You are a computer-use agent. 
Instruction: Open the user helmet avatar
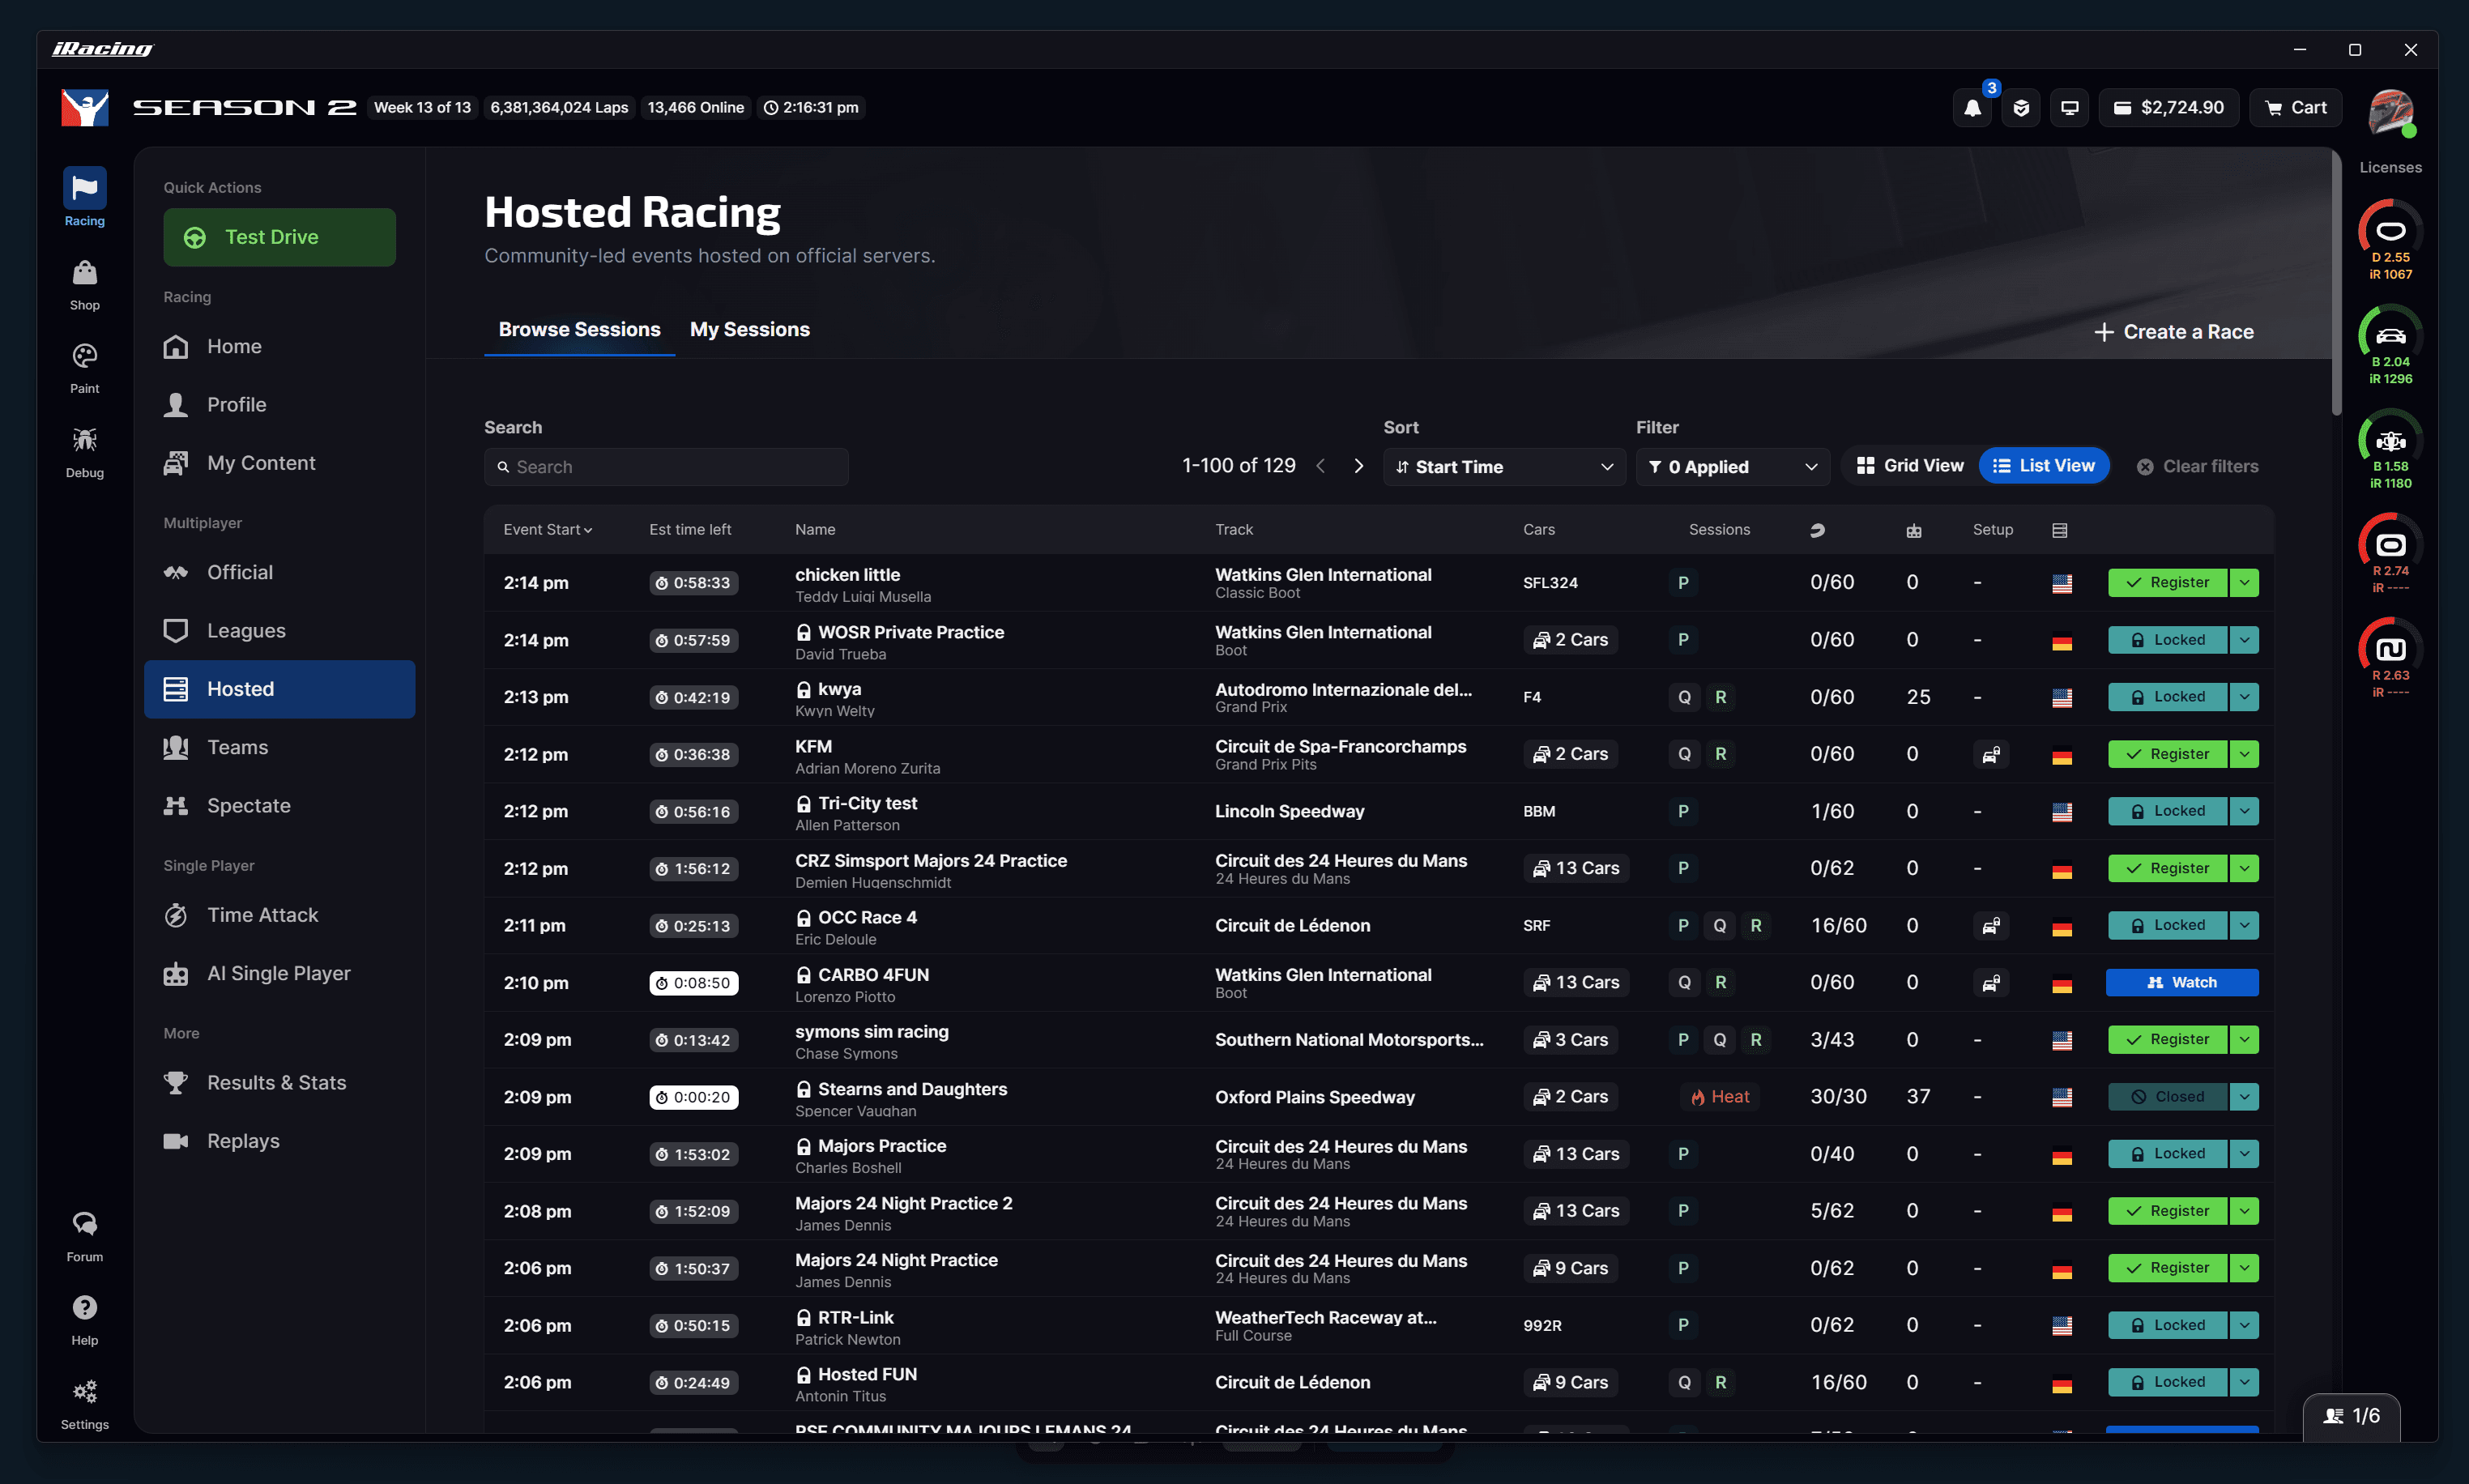pos(2391,111)
